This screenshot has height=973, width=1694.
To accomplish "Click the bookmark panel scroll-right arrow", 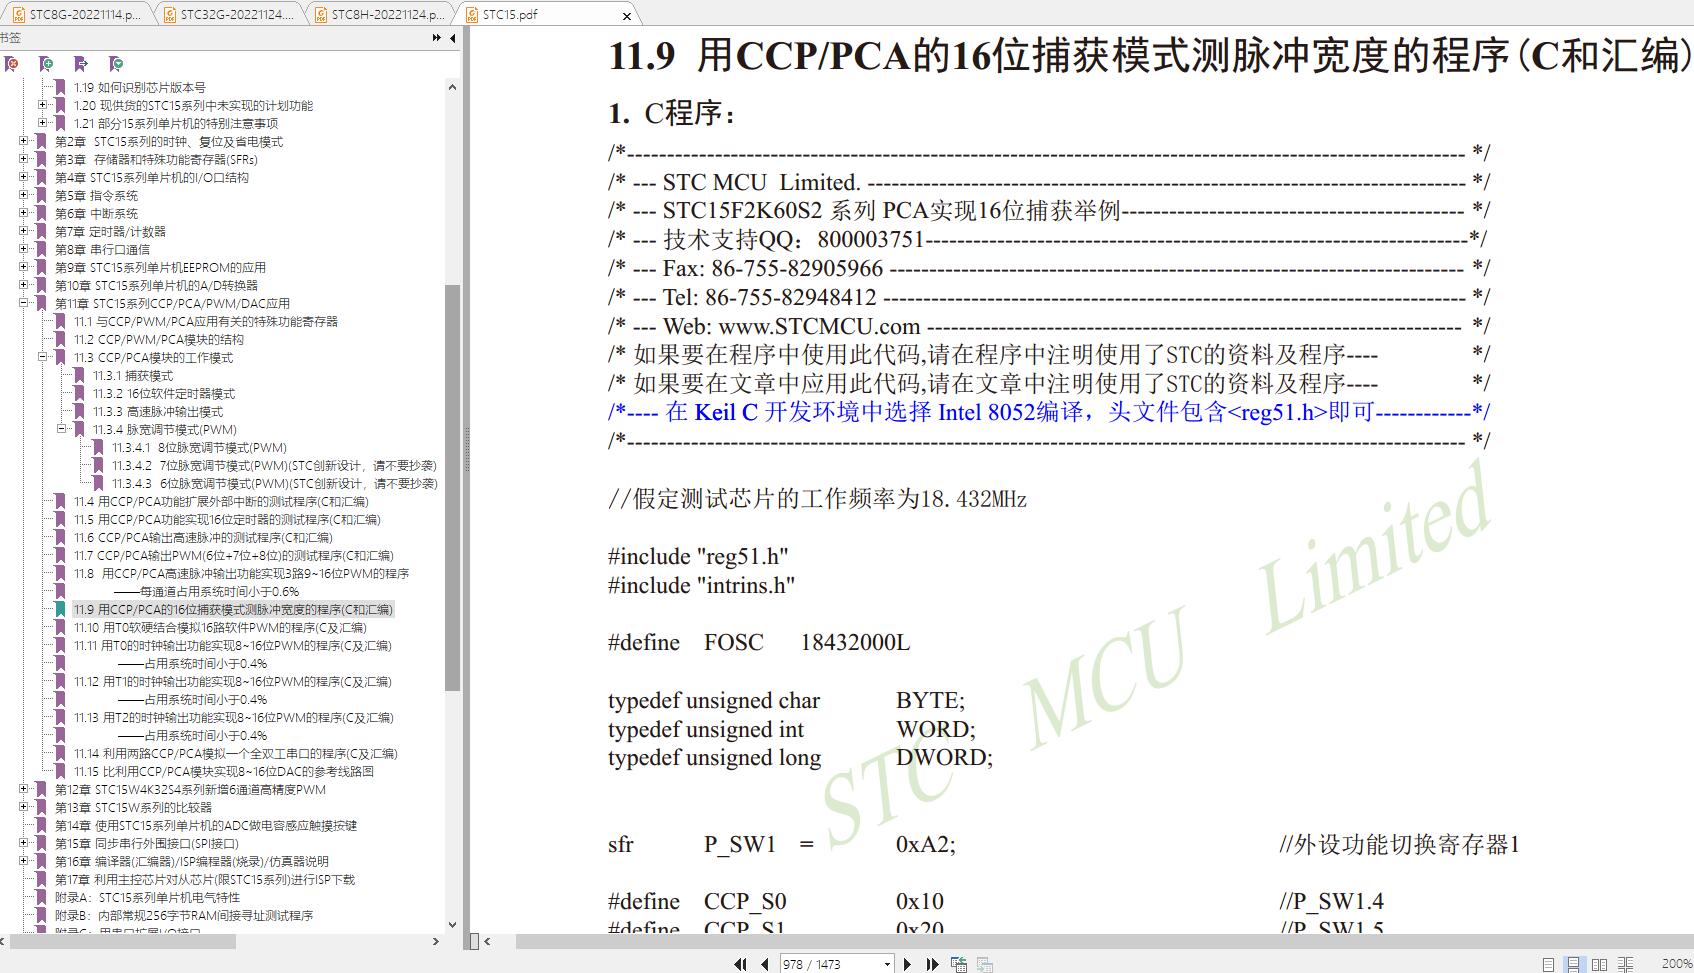I will [435, 941].
